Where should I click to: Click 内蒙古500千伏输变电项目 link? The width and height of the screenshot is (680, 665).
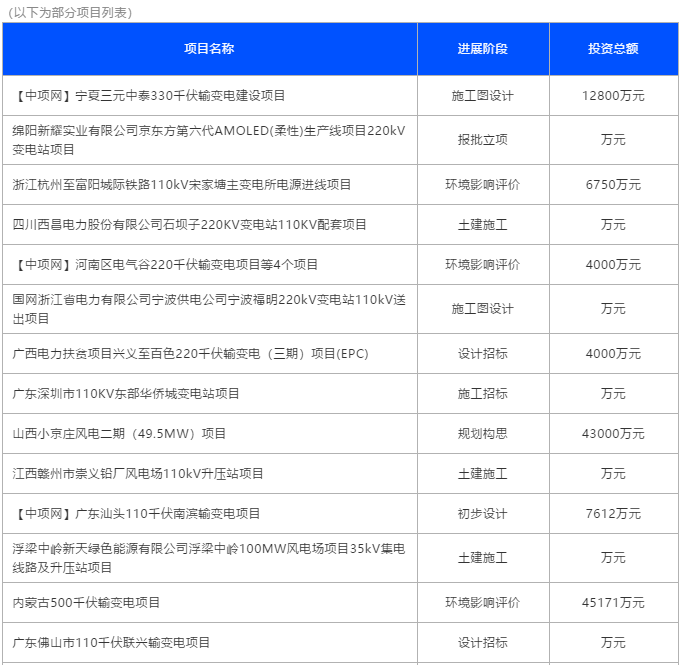click(x=86, y=603)
